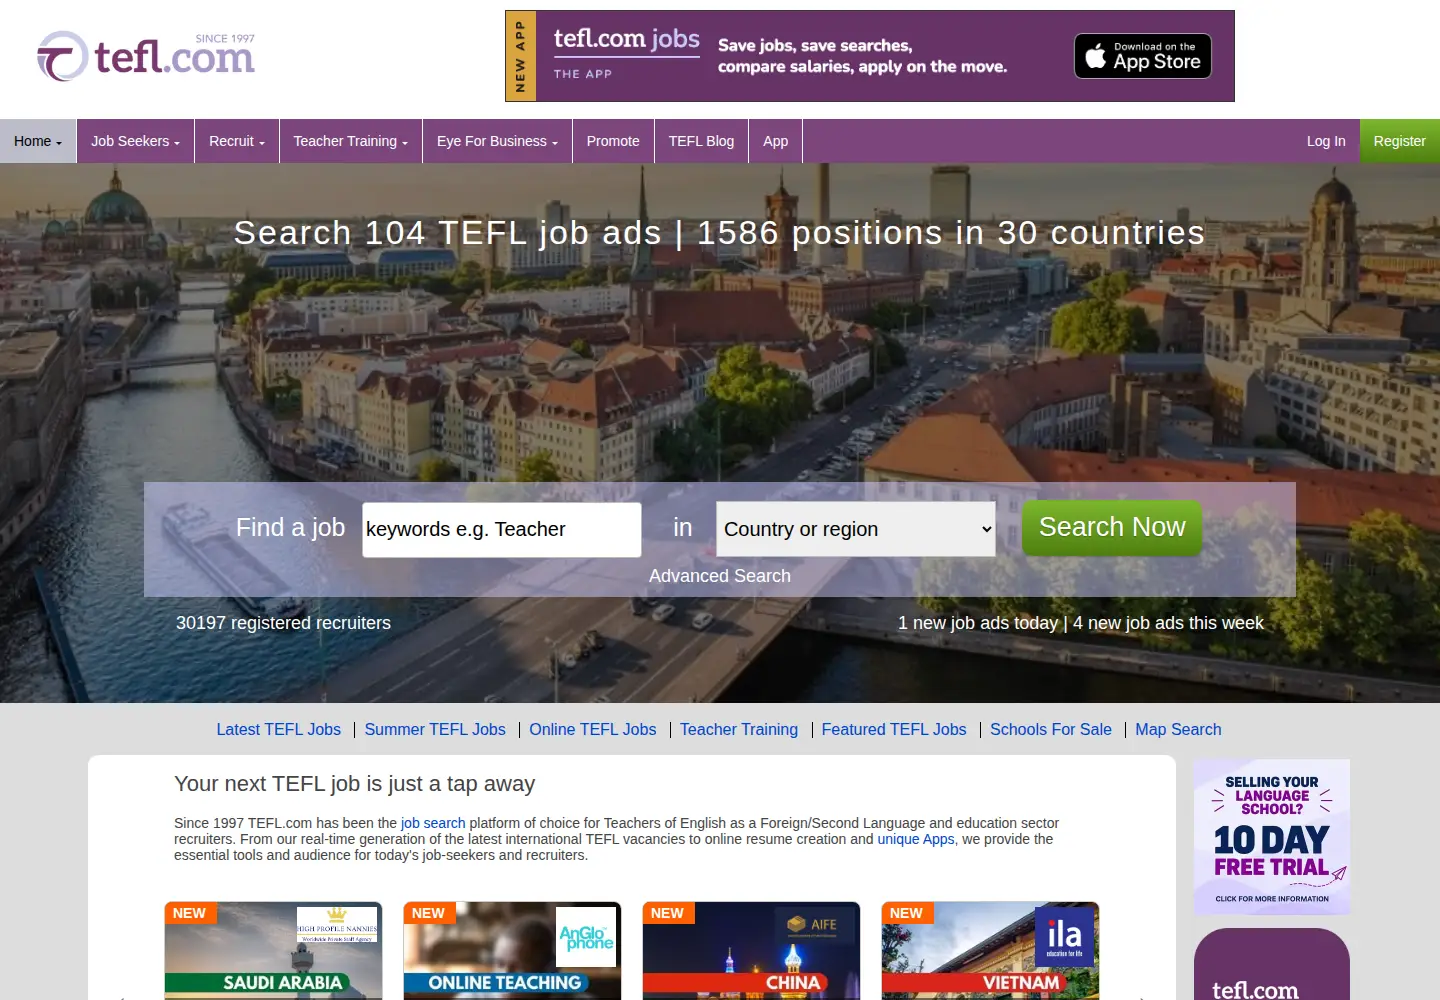Open the China AIFE job card
Screen dimensions: 1440x1000
coord(751,951)
